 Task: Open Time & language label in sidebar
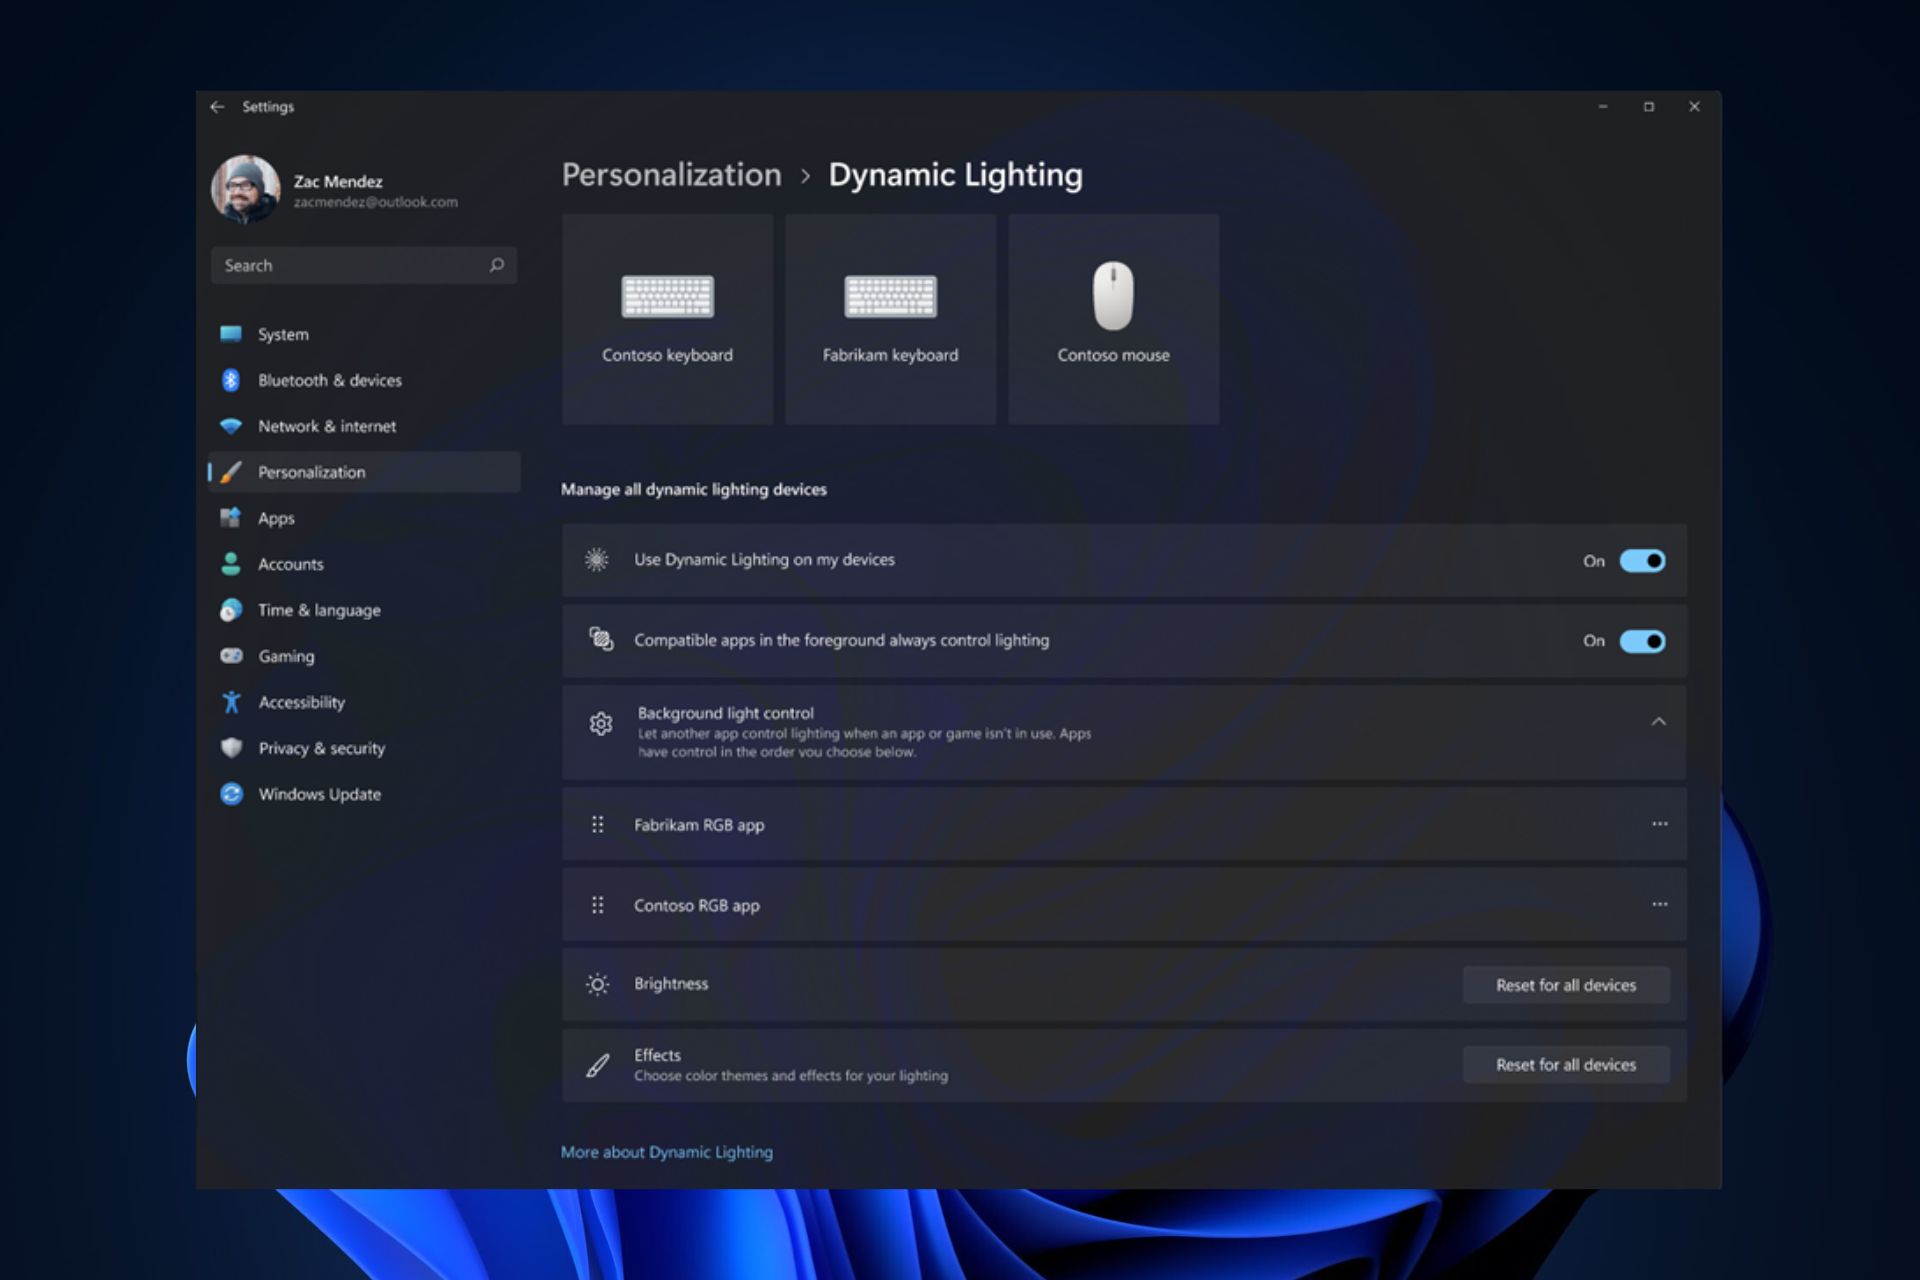click(x=319, y=610)
